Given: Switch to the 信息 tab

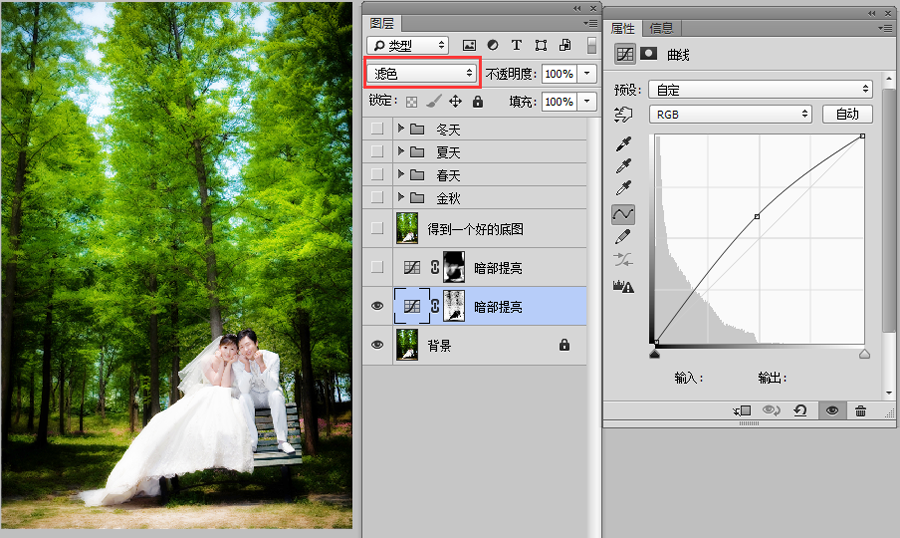Looking at the screenshot, I should (662, 28).
